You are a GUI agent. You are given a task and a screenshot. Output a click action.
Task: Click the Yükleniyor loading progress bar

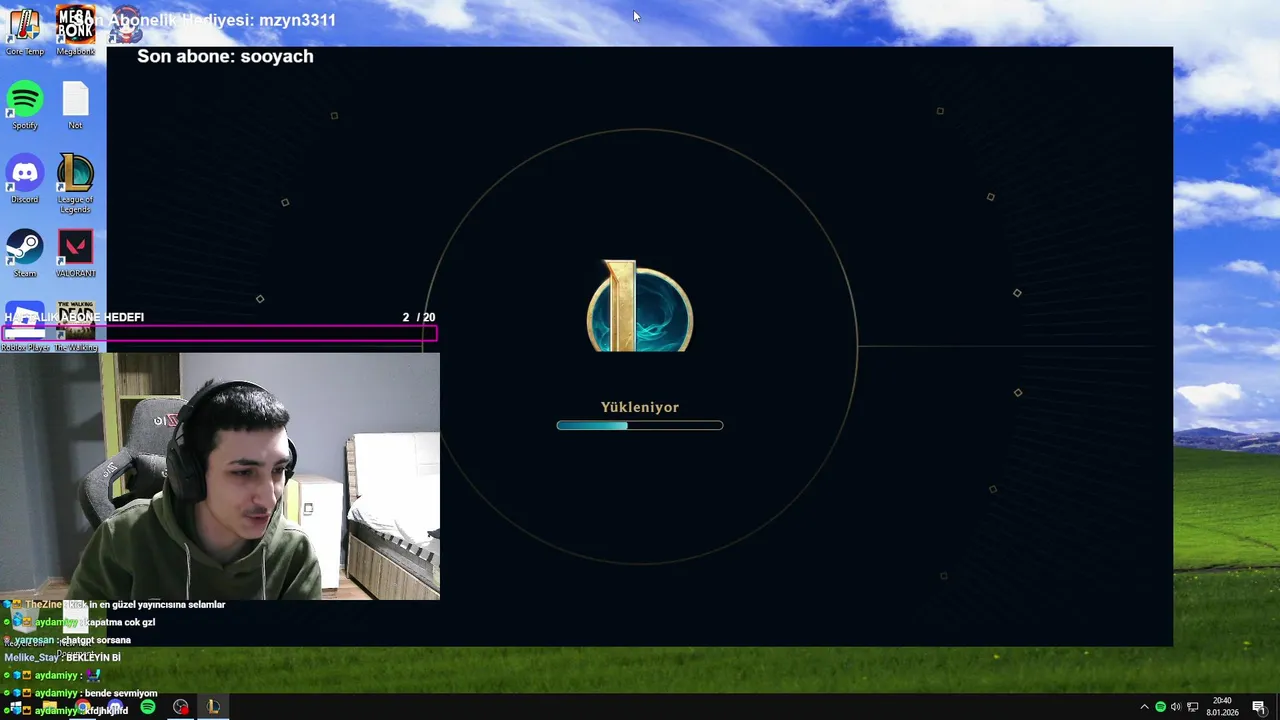tap(640, 426)
